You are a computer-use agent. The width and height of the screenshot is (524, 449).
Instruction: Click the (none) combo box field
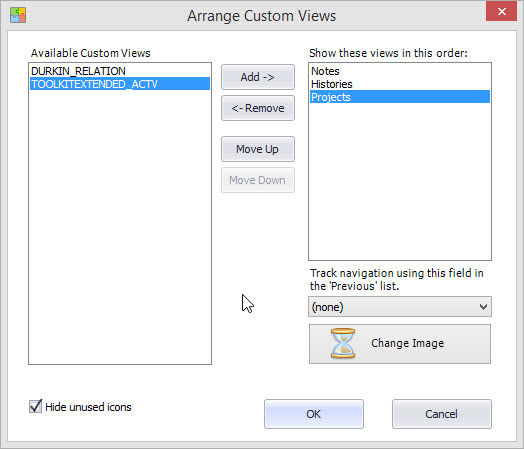(x=400, y=307)
